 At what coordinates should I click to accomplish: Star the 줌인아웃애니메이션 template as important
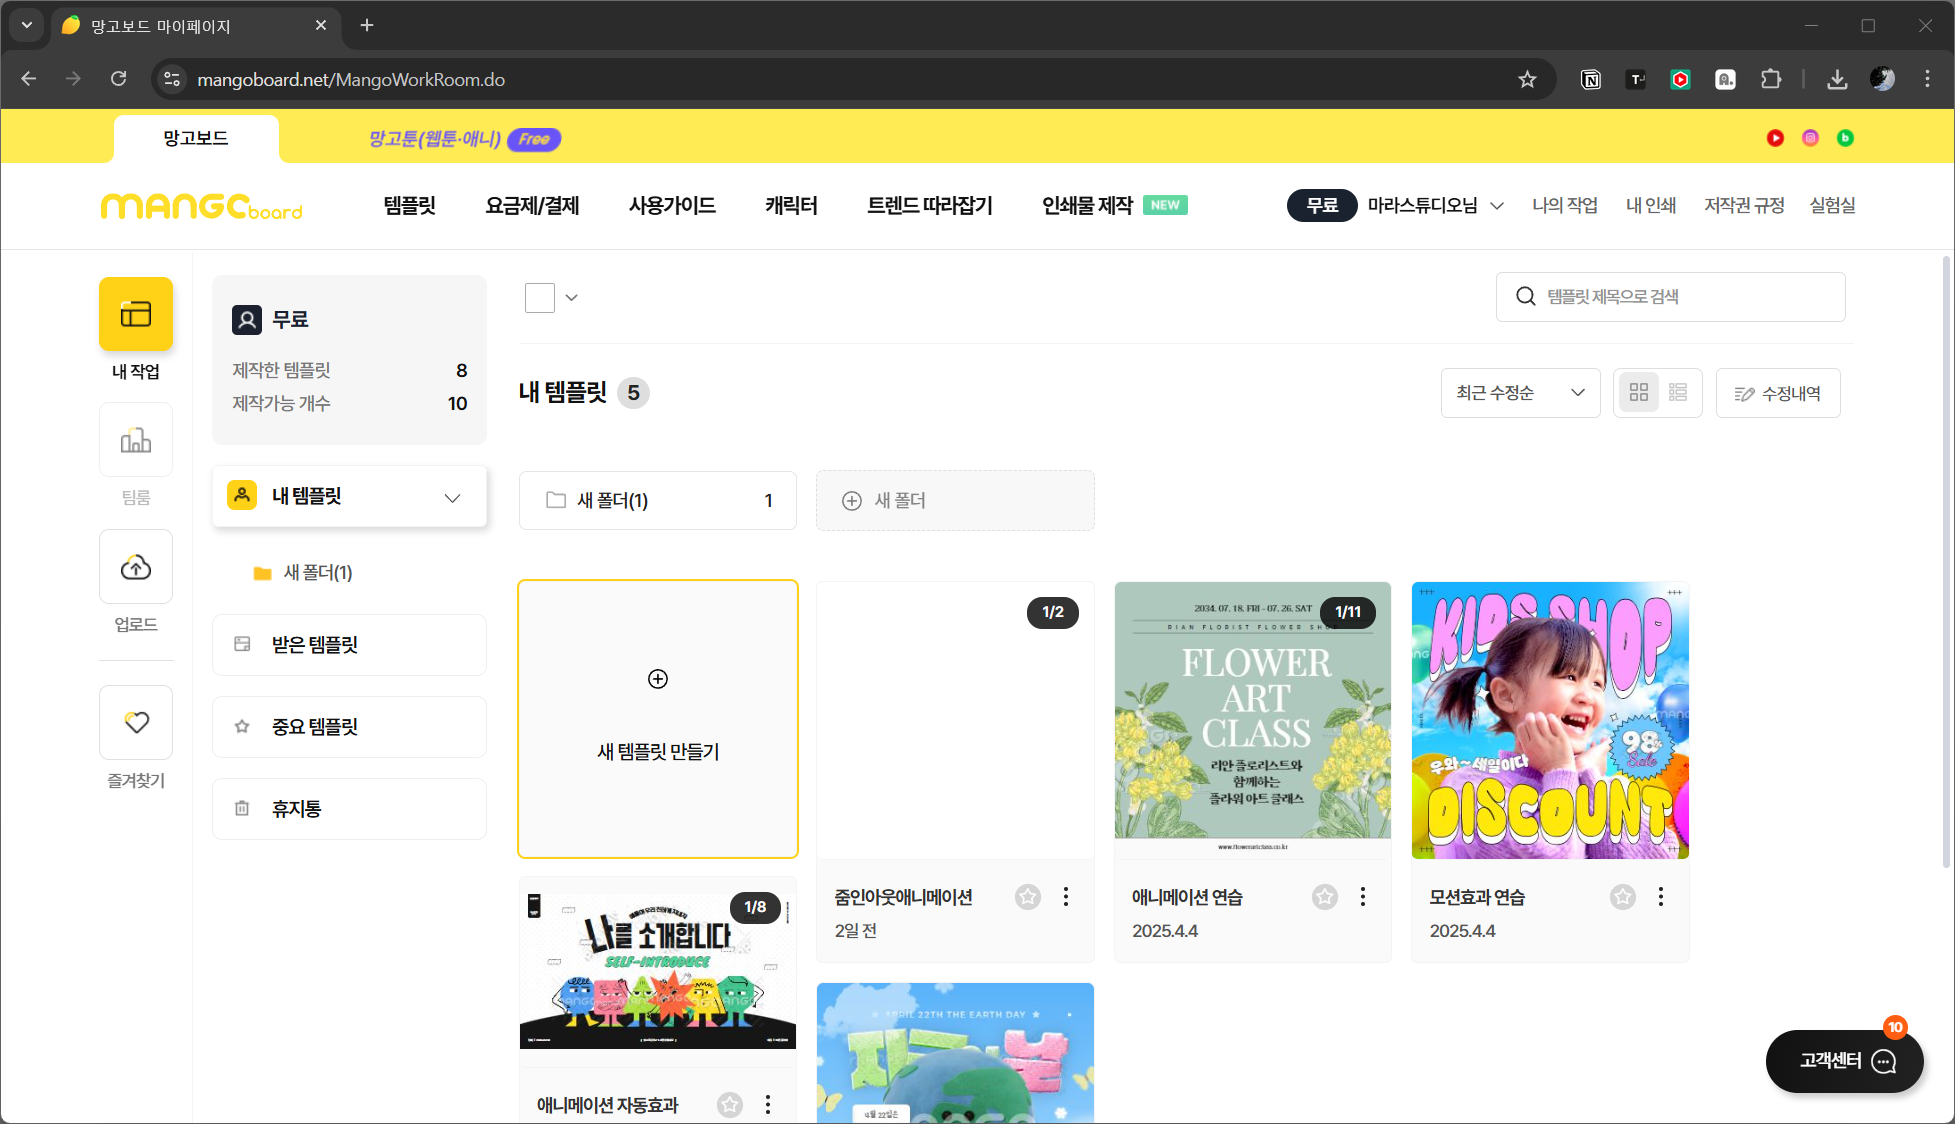point(1027,897)
